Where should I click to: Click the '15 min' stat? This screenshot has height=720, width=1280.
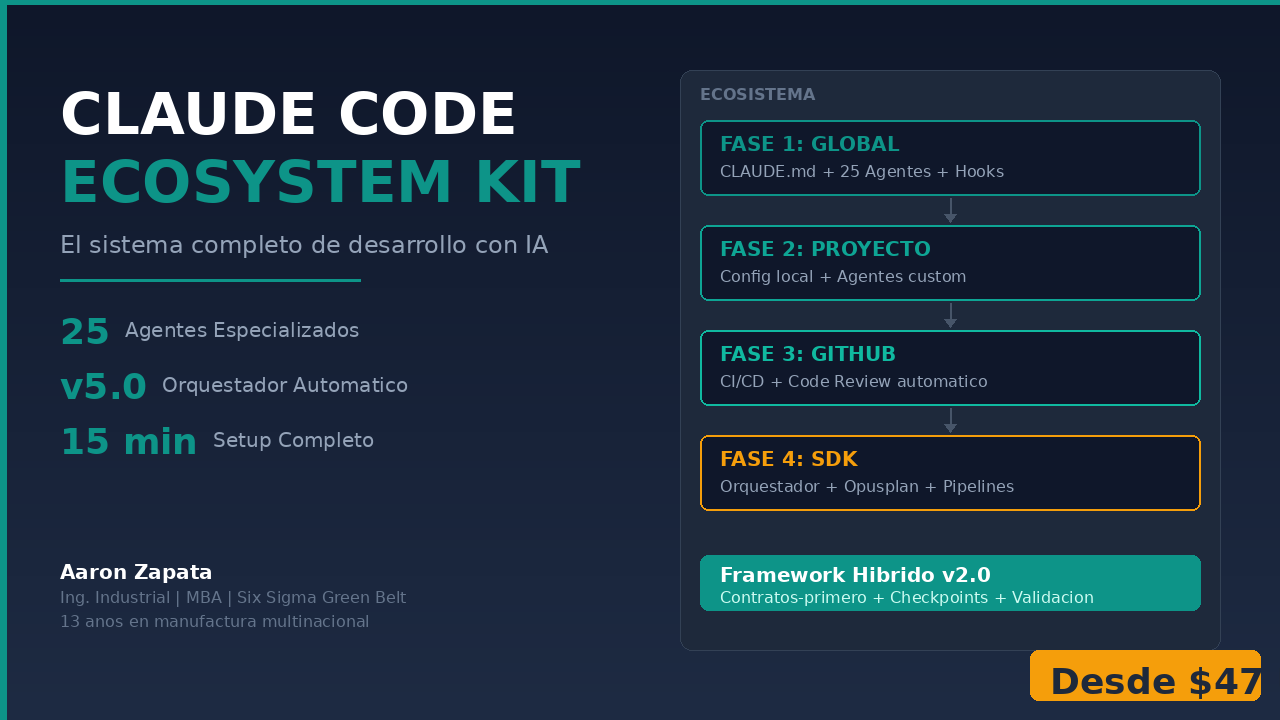(x=129, y=442)
